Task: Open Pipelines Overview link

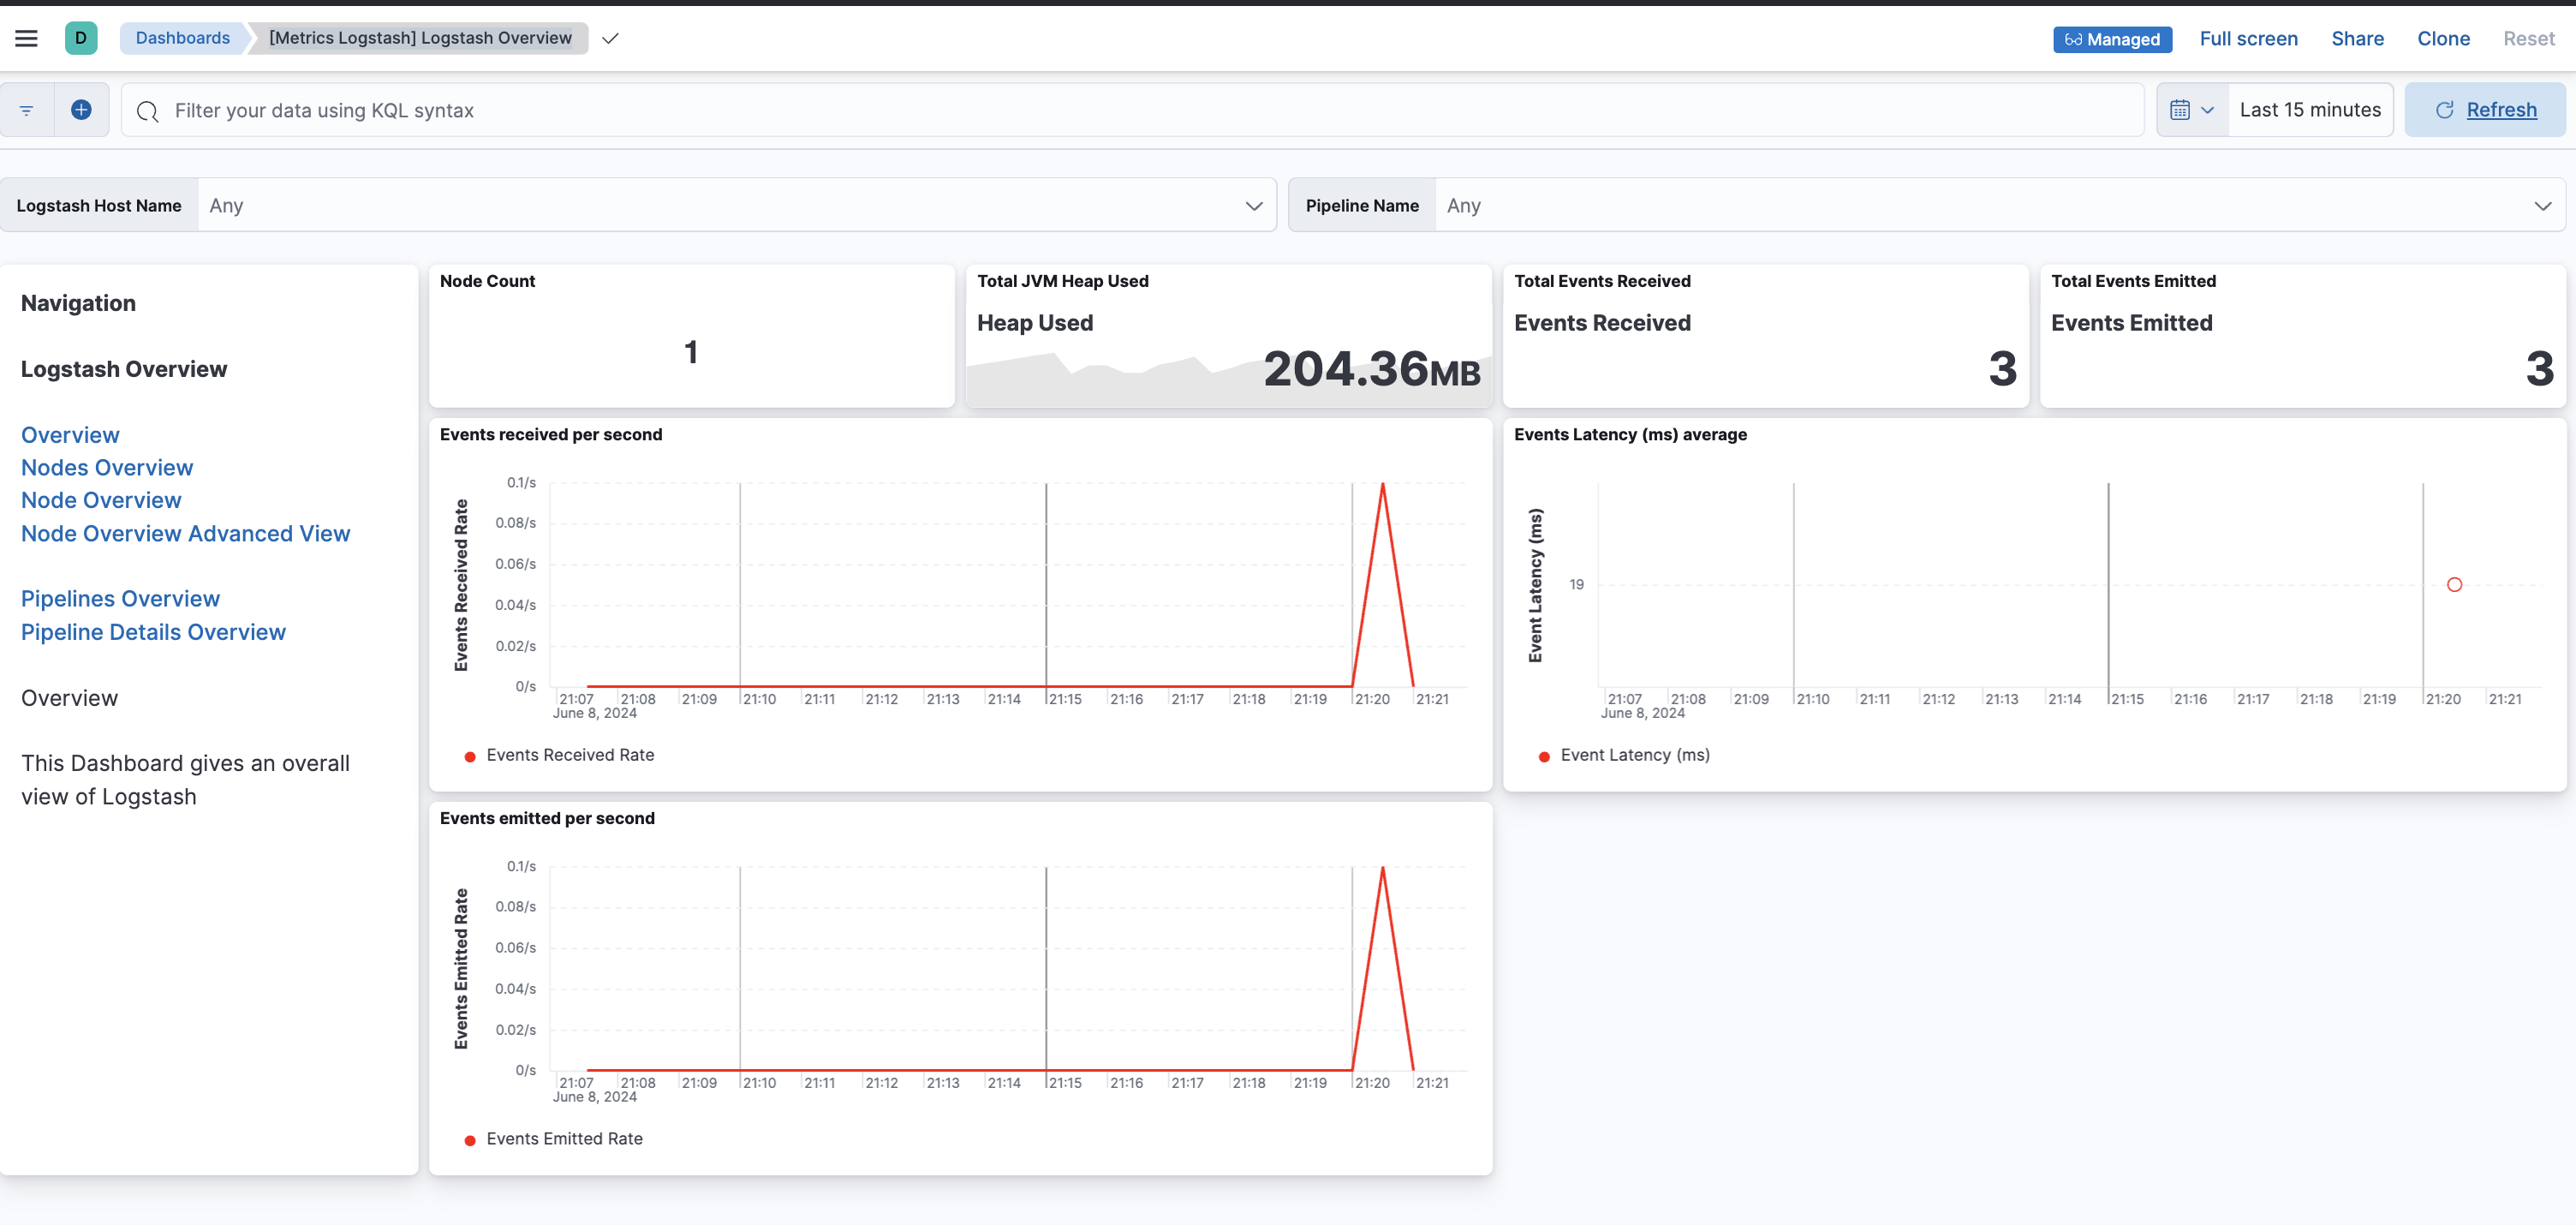Action: coord(120,599)
